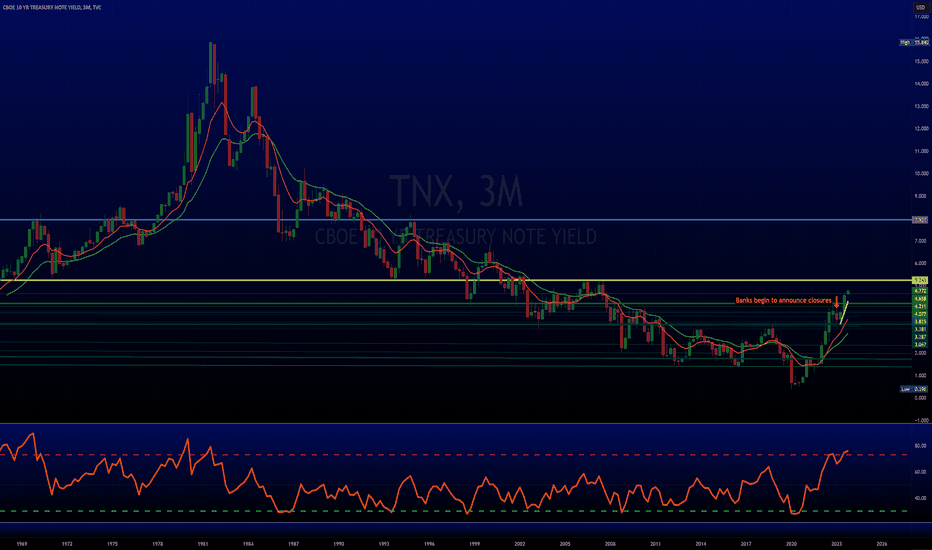Image resolution: width=932 pixels, height=550 pixels.
Task: Click the 1993 time axis label
Action: pyautogui.click(x=384, y=544)
